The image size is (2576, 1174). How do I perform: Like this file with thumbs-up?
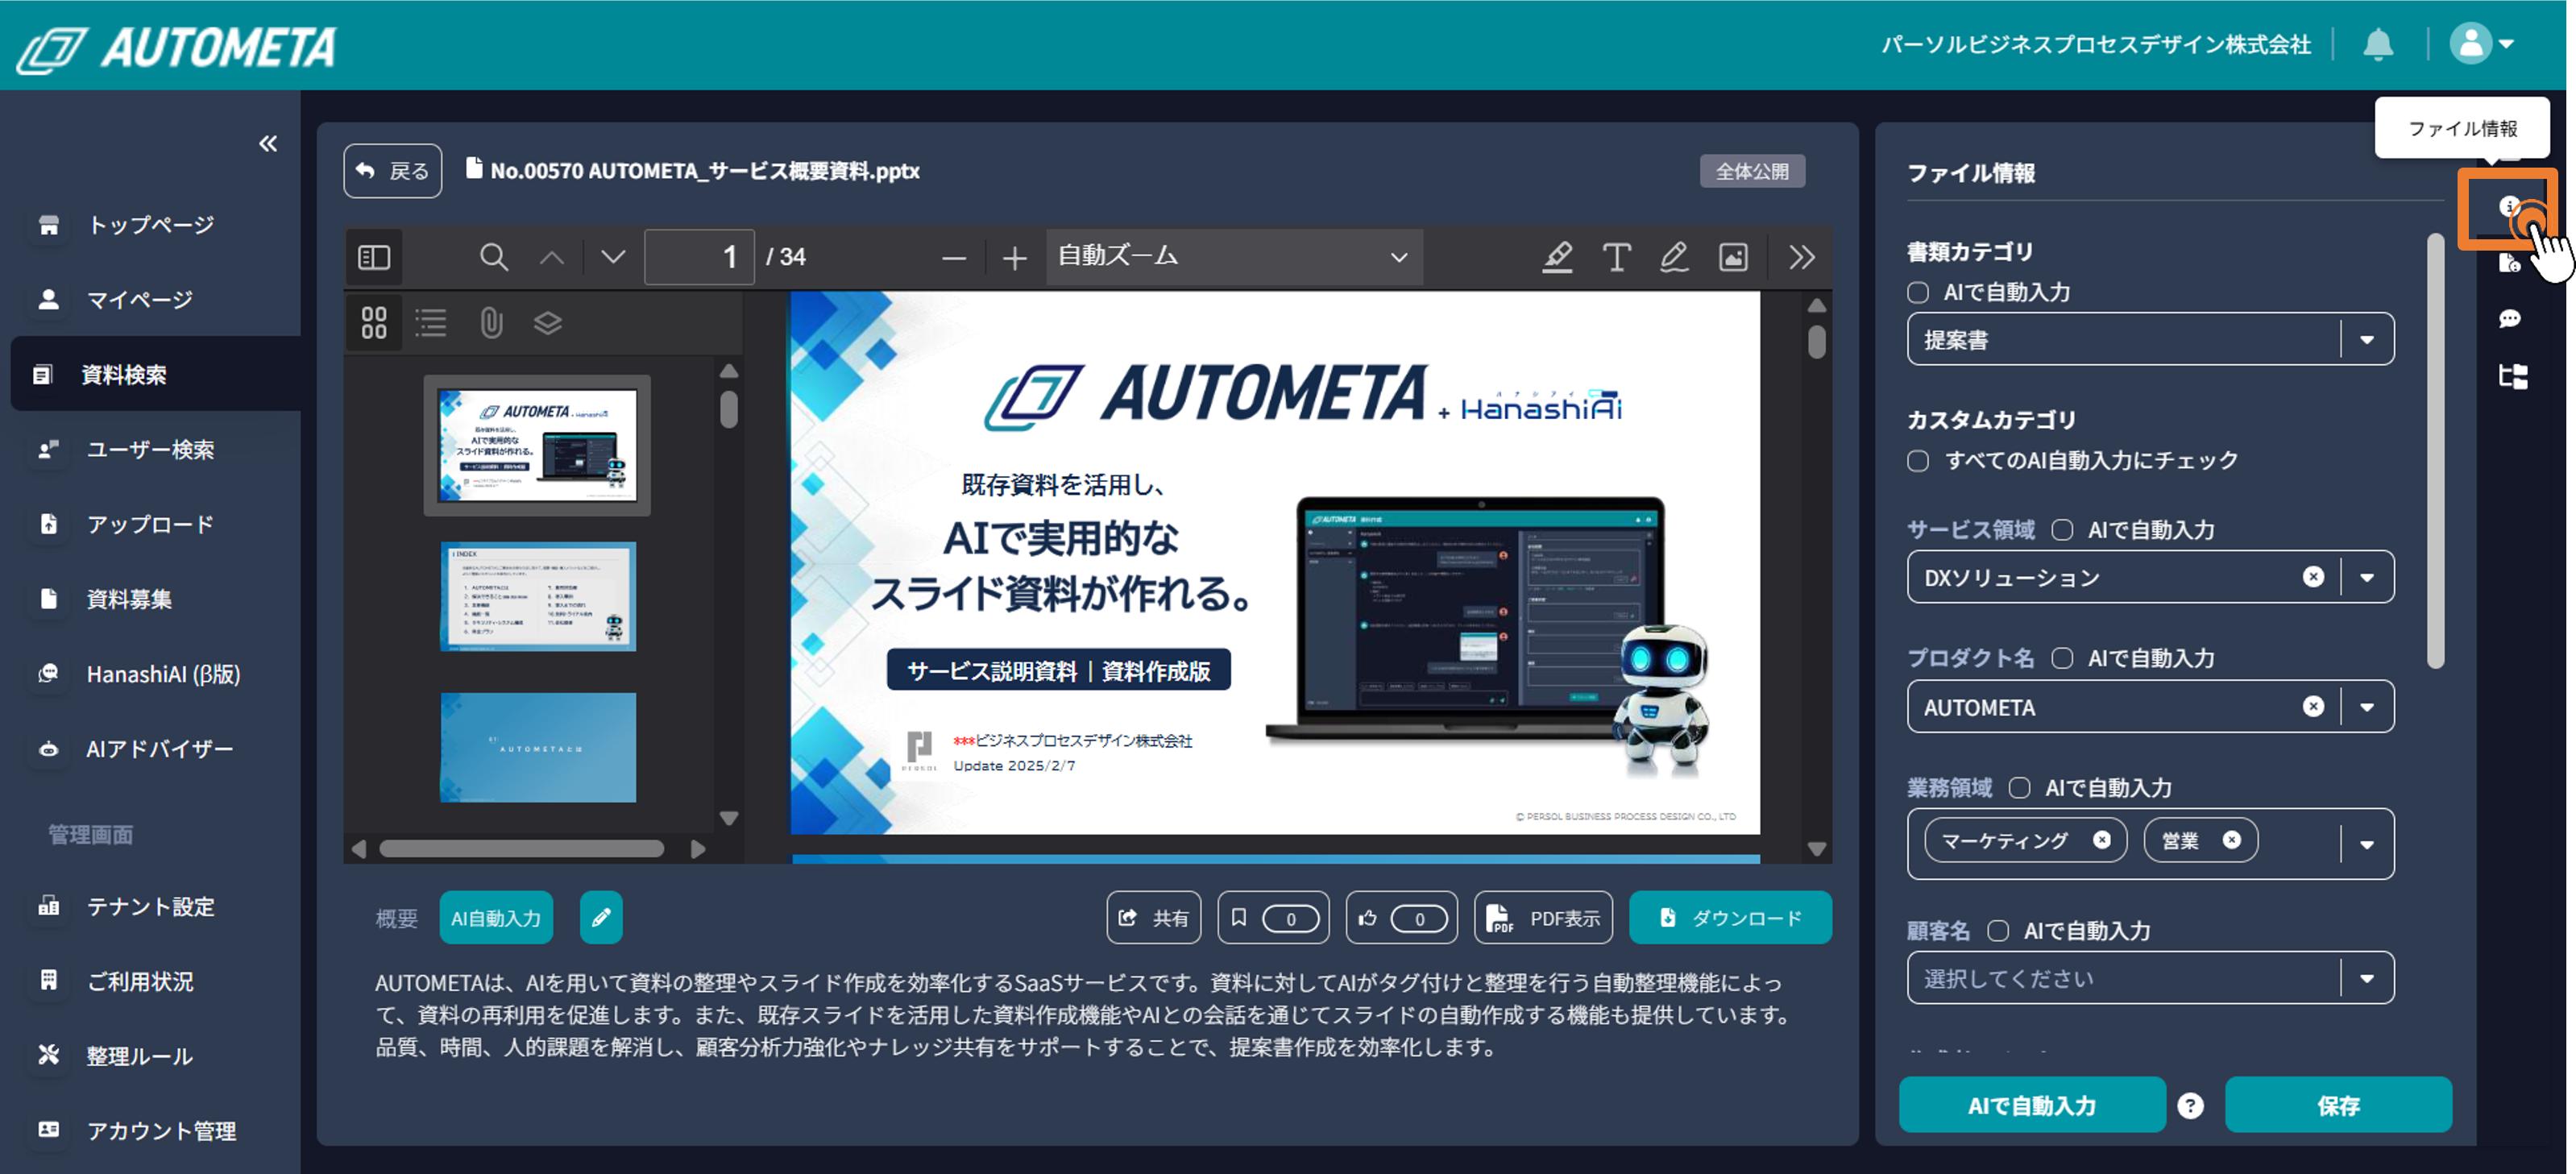coord(1401,918)
